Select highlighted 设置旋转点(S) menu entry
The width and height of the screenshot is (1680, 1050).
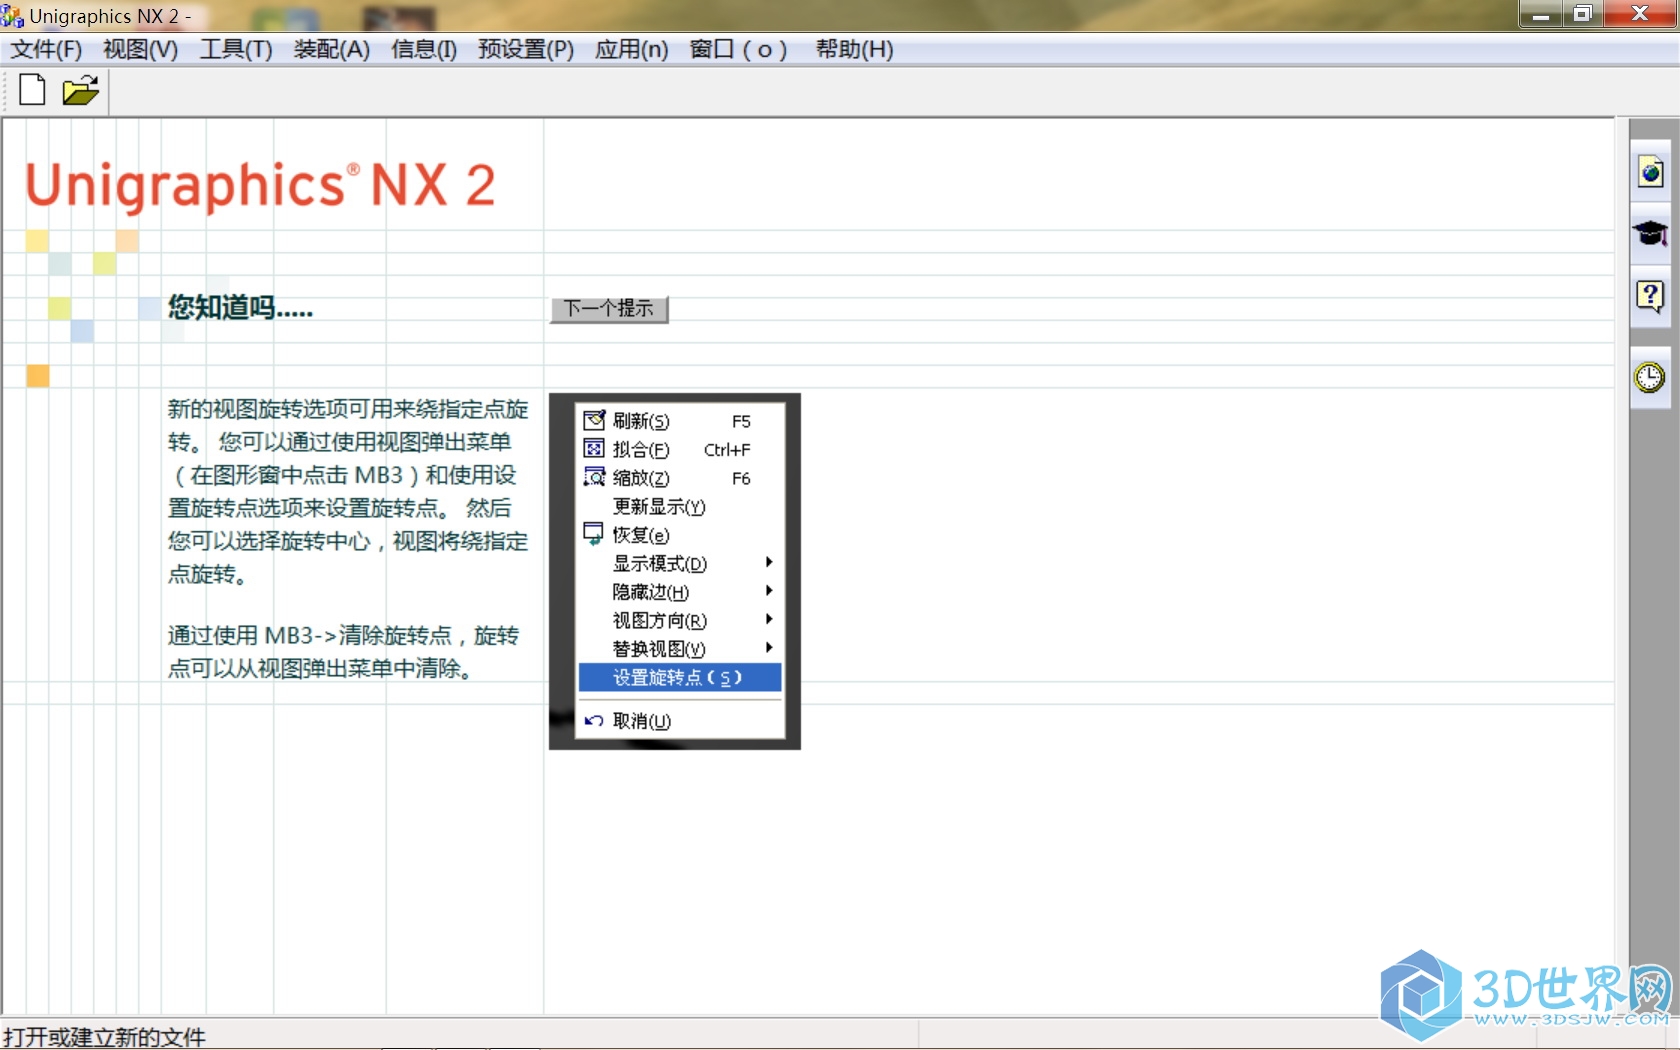(x=680, y=677)
